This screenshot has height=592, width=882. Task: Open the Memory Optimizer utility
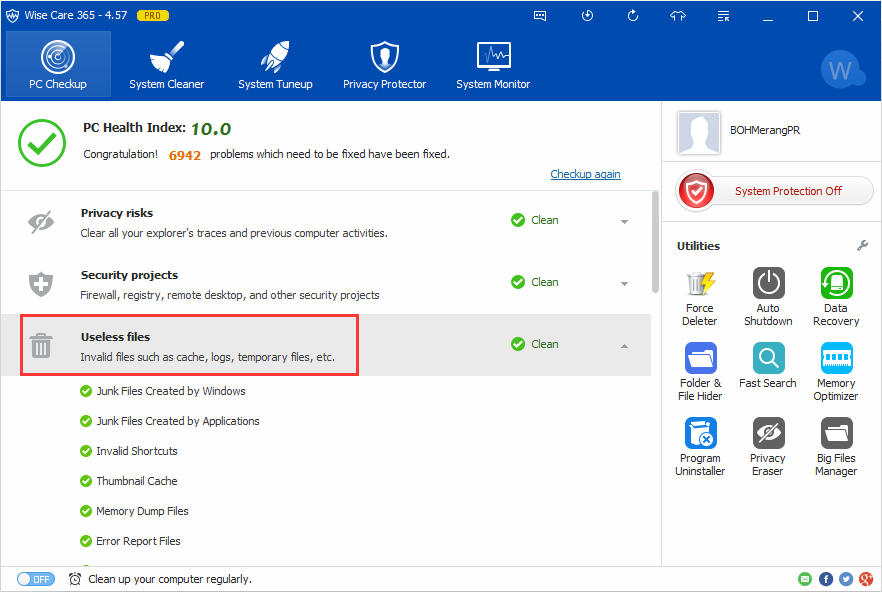(836, 371)
